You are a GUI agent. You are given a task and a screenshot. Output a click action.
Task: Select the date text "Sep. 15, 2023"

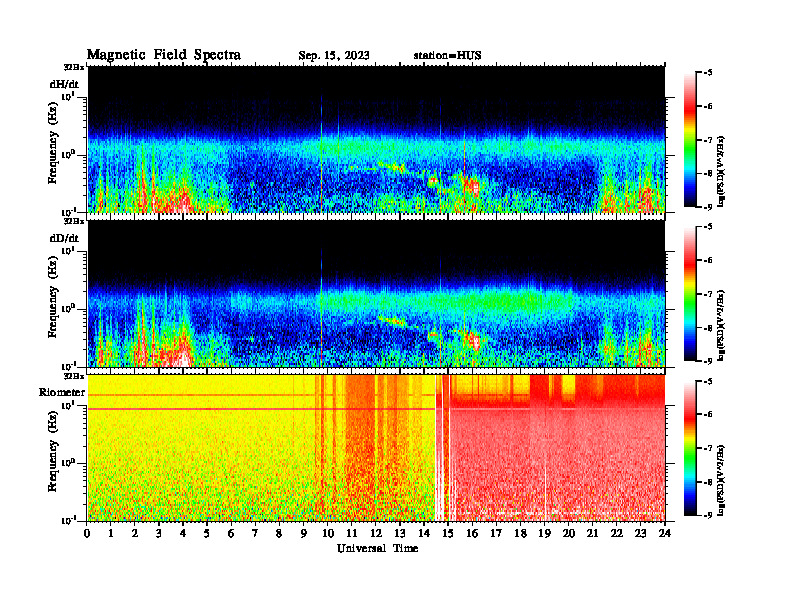pos(333,56)
